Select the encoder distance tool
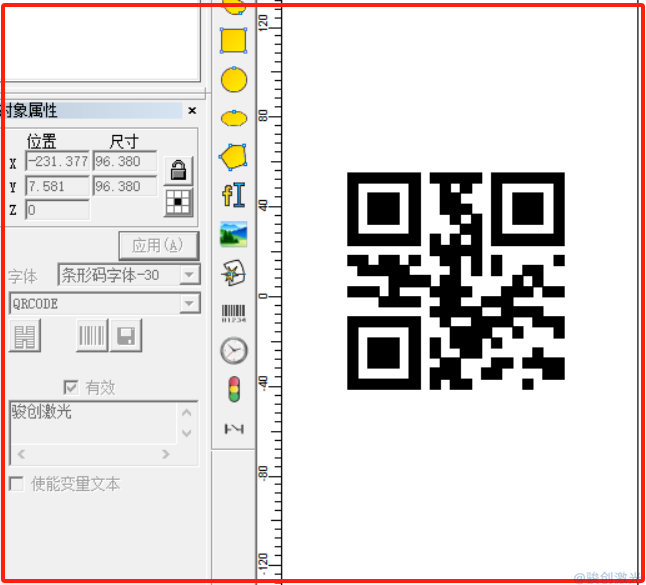The image size is (646, 585). 234,429
